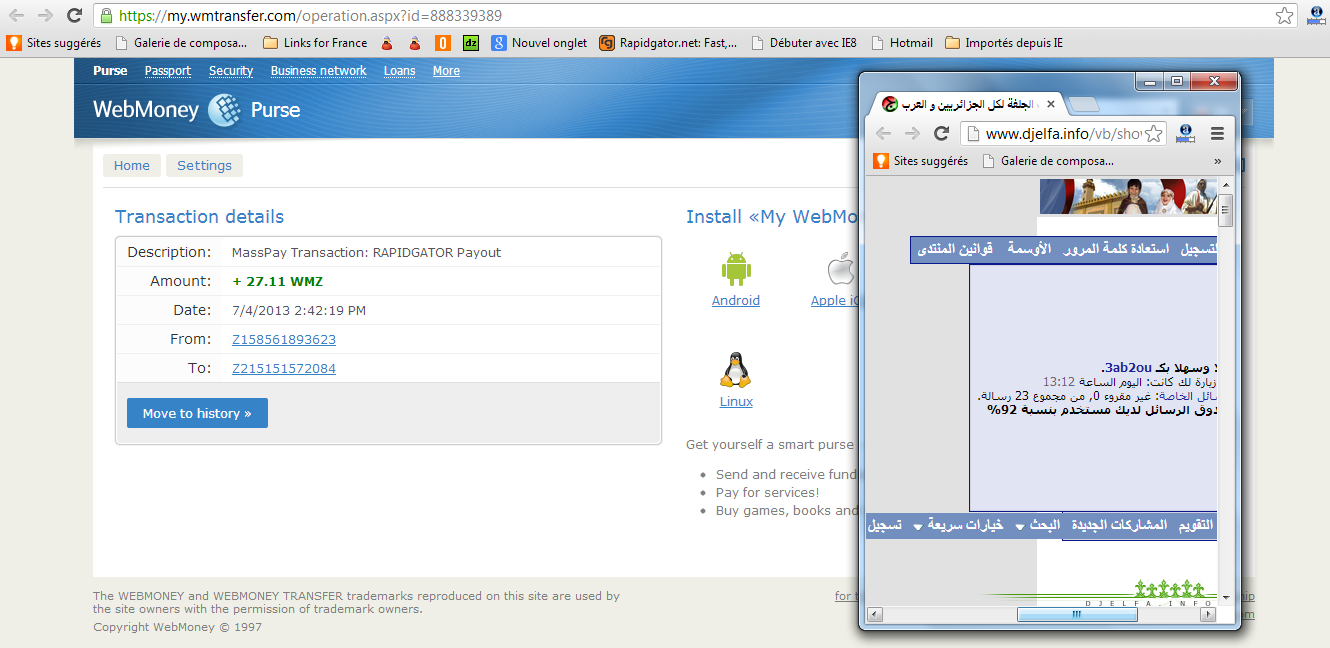Screen dimensions: 1330x648
Task: Open Security in the WebMoney top menu
Action: (x=231, y=71)
